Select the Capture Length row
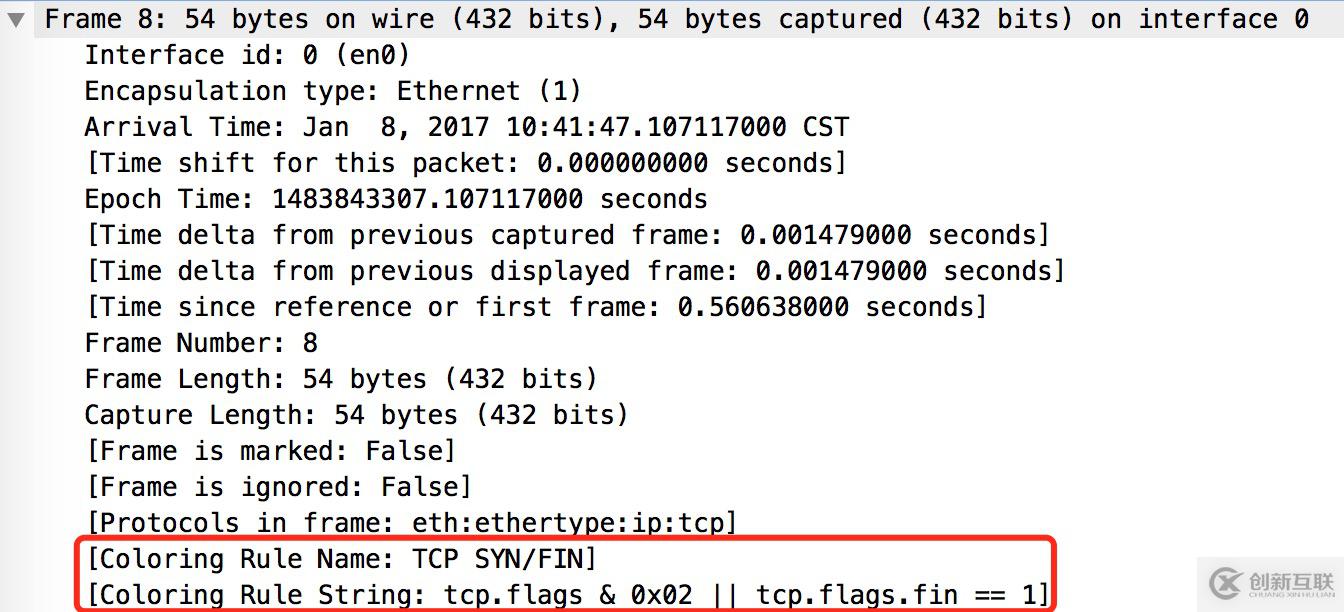Viewport: 1344px width, 612px height. [x=355, y=415]
